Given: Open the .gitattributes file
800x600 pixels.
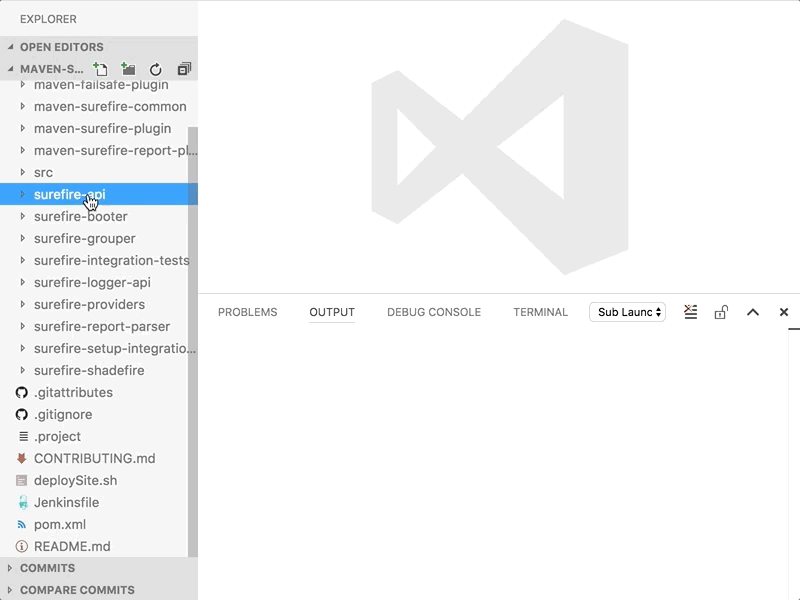Looking at the screenshot, I should tap(73, 392).
